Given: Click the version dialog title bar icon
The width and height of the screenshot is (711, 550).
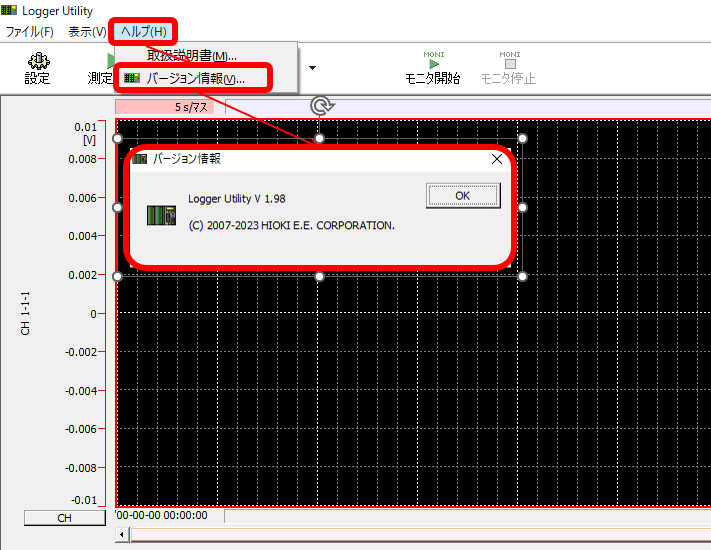Looking at the screenshot, I should point(140,159).
